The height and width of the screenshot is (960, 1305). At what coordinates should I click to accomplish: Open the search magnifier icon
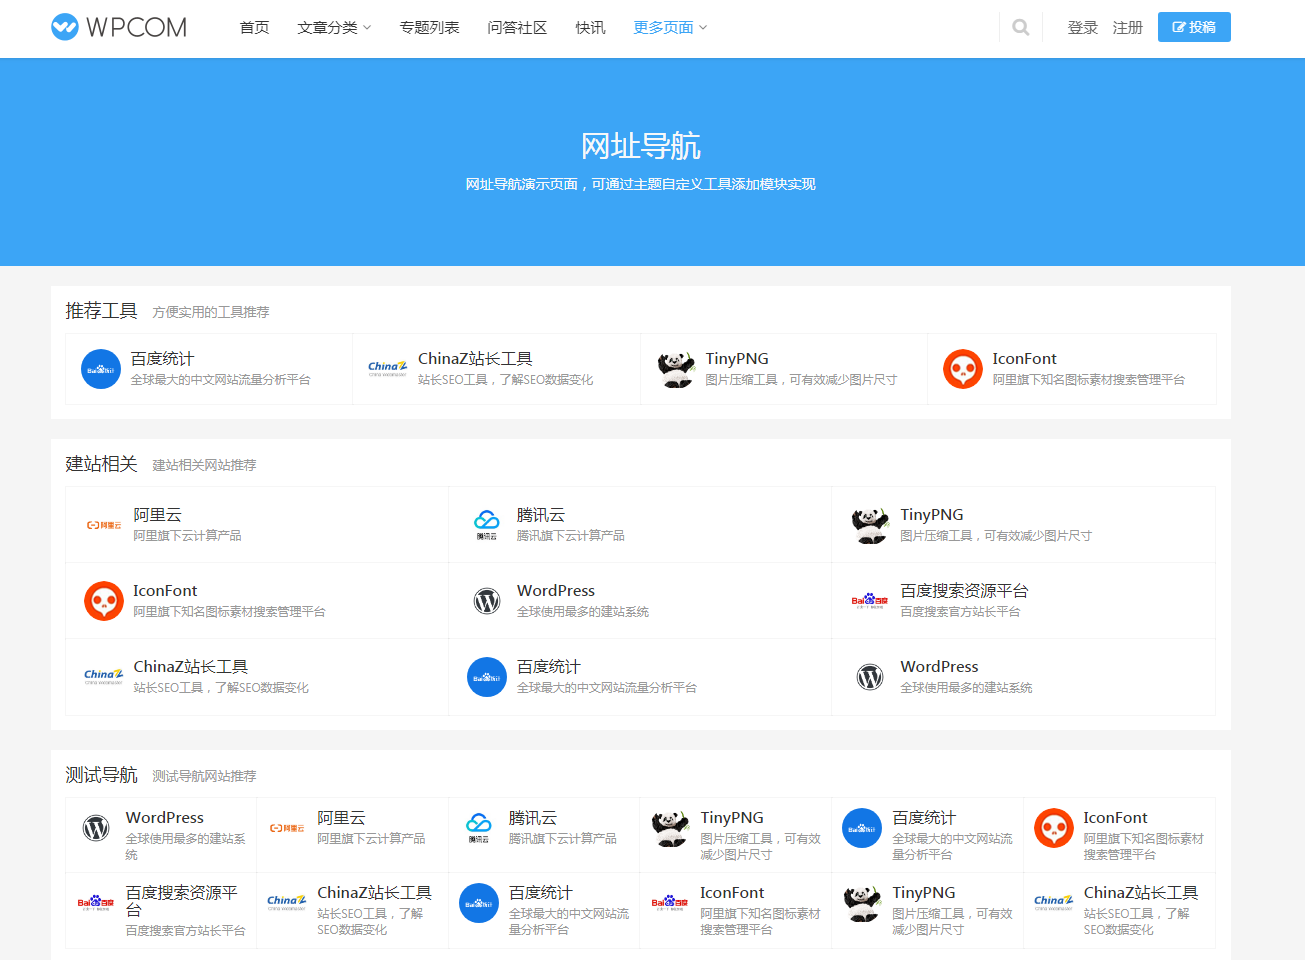[1020, 27]
